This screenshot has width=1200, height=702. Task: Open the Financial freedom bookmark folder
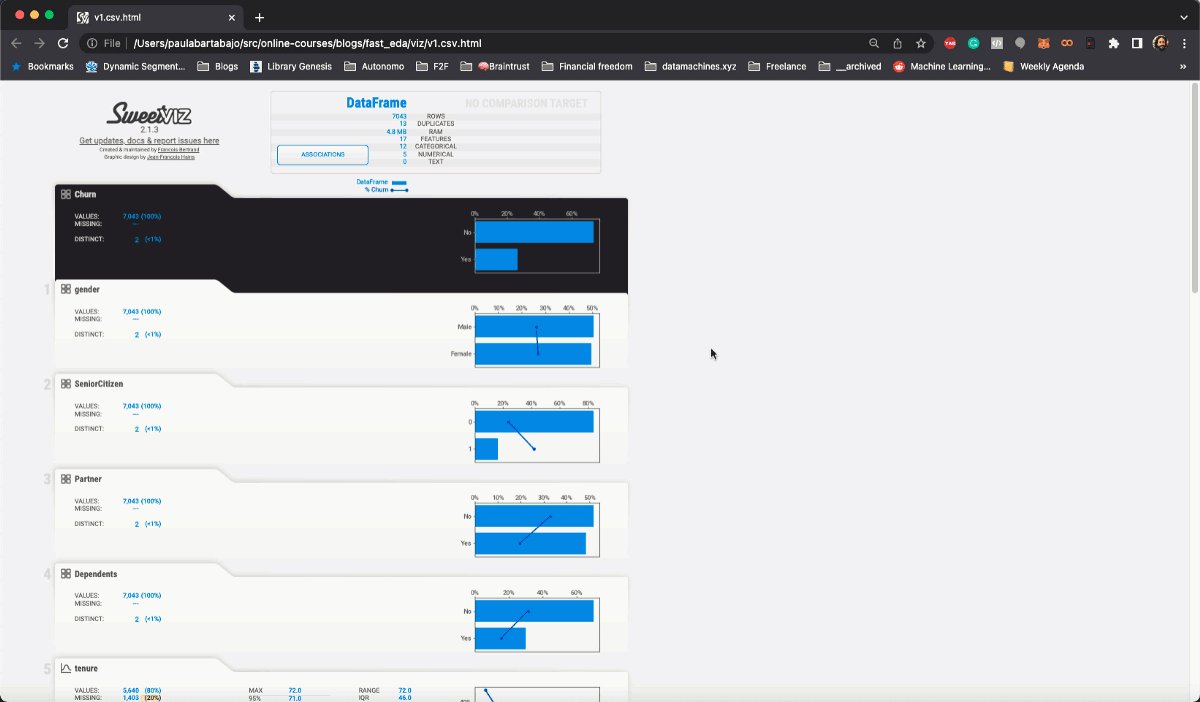click(587, 67)
